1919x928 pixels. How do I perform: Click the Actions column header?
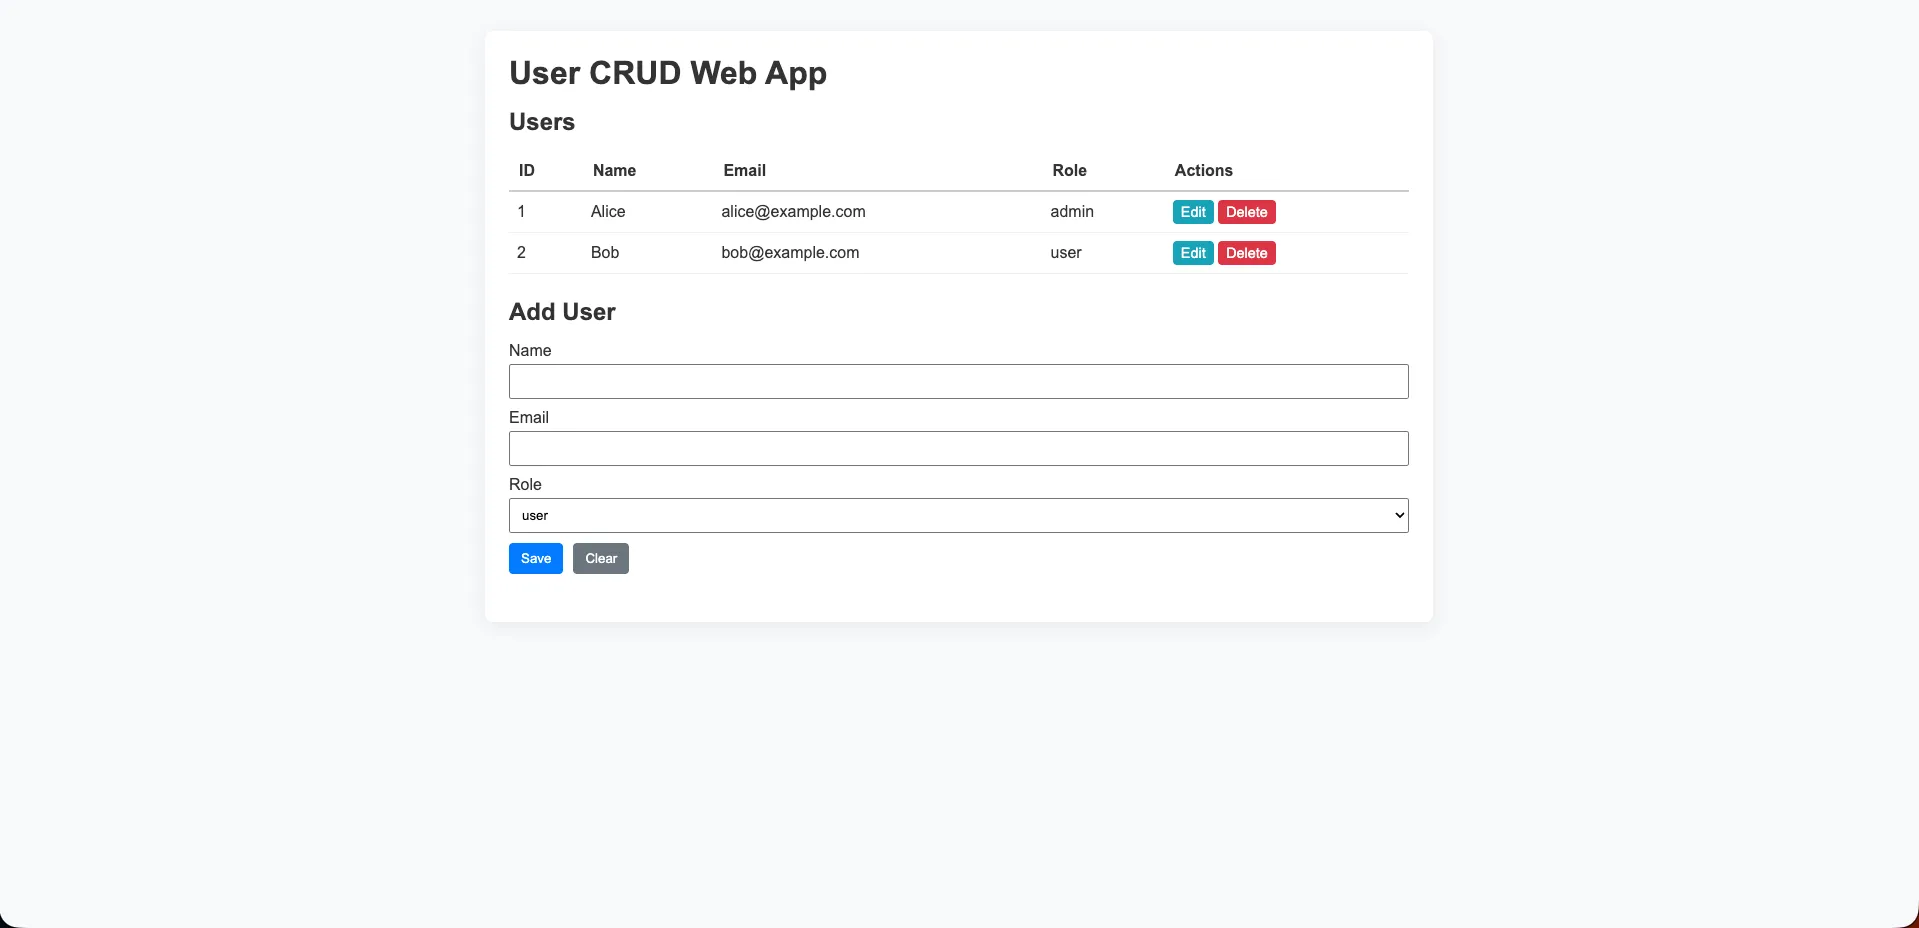point(1204,170)
